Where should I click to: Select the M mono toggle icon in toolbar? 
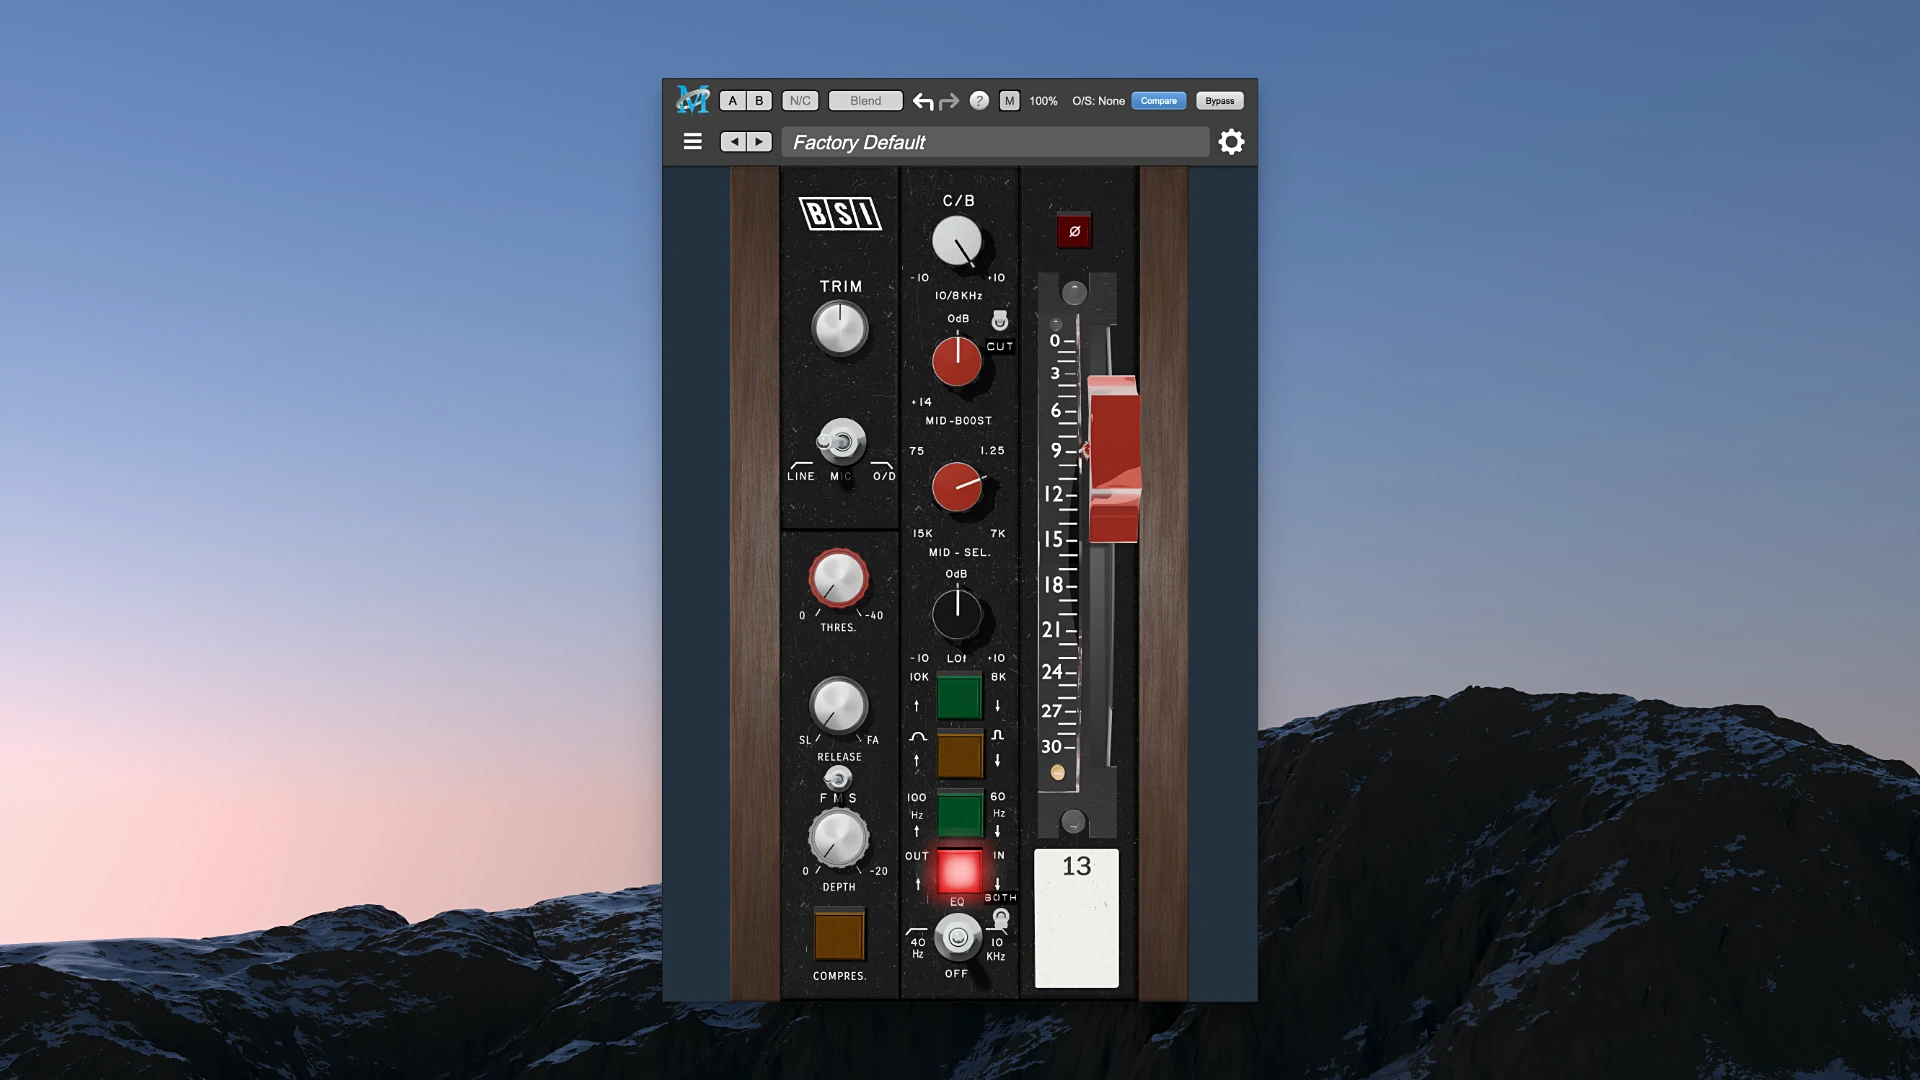point(1009,100)
